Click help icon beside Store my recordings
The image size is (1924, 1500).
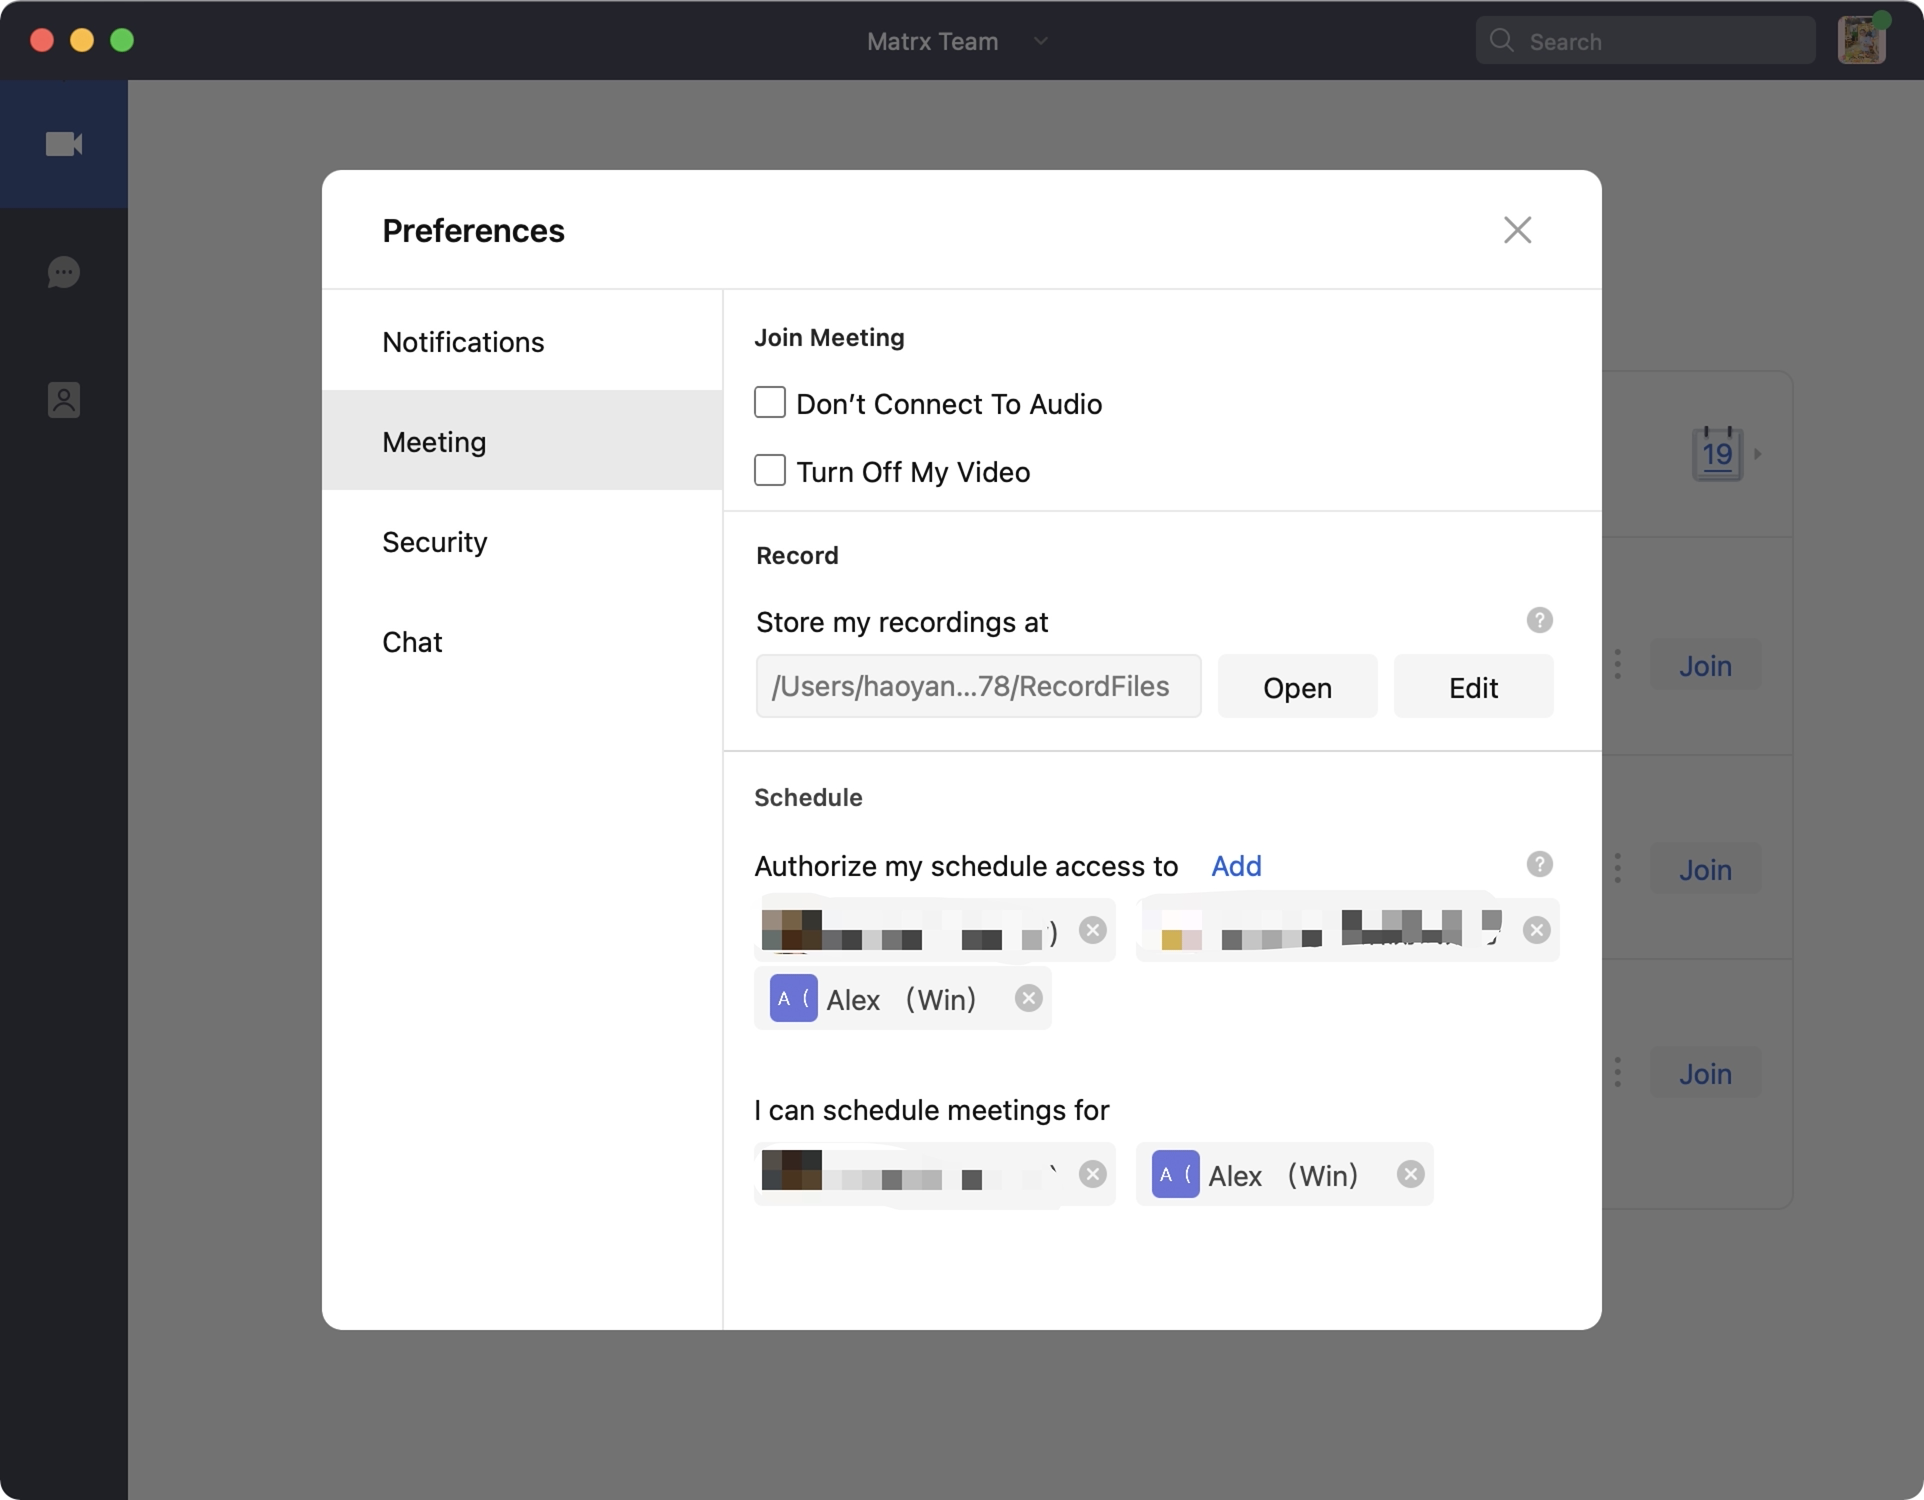(1539, 621)
